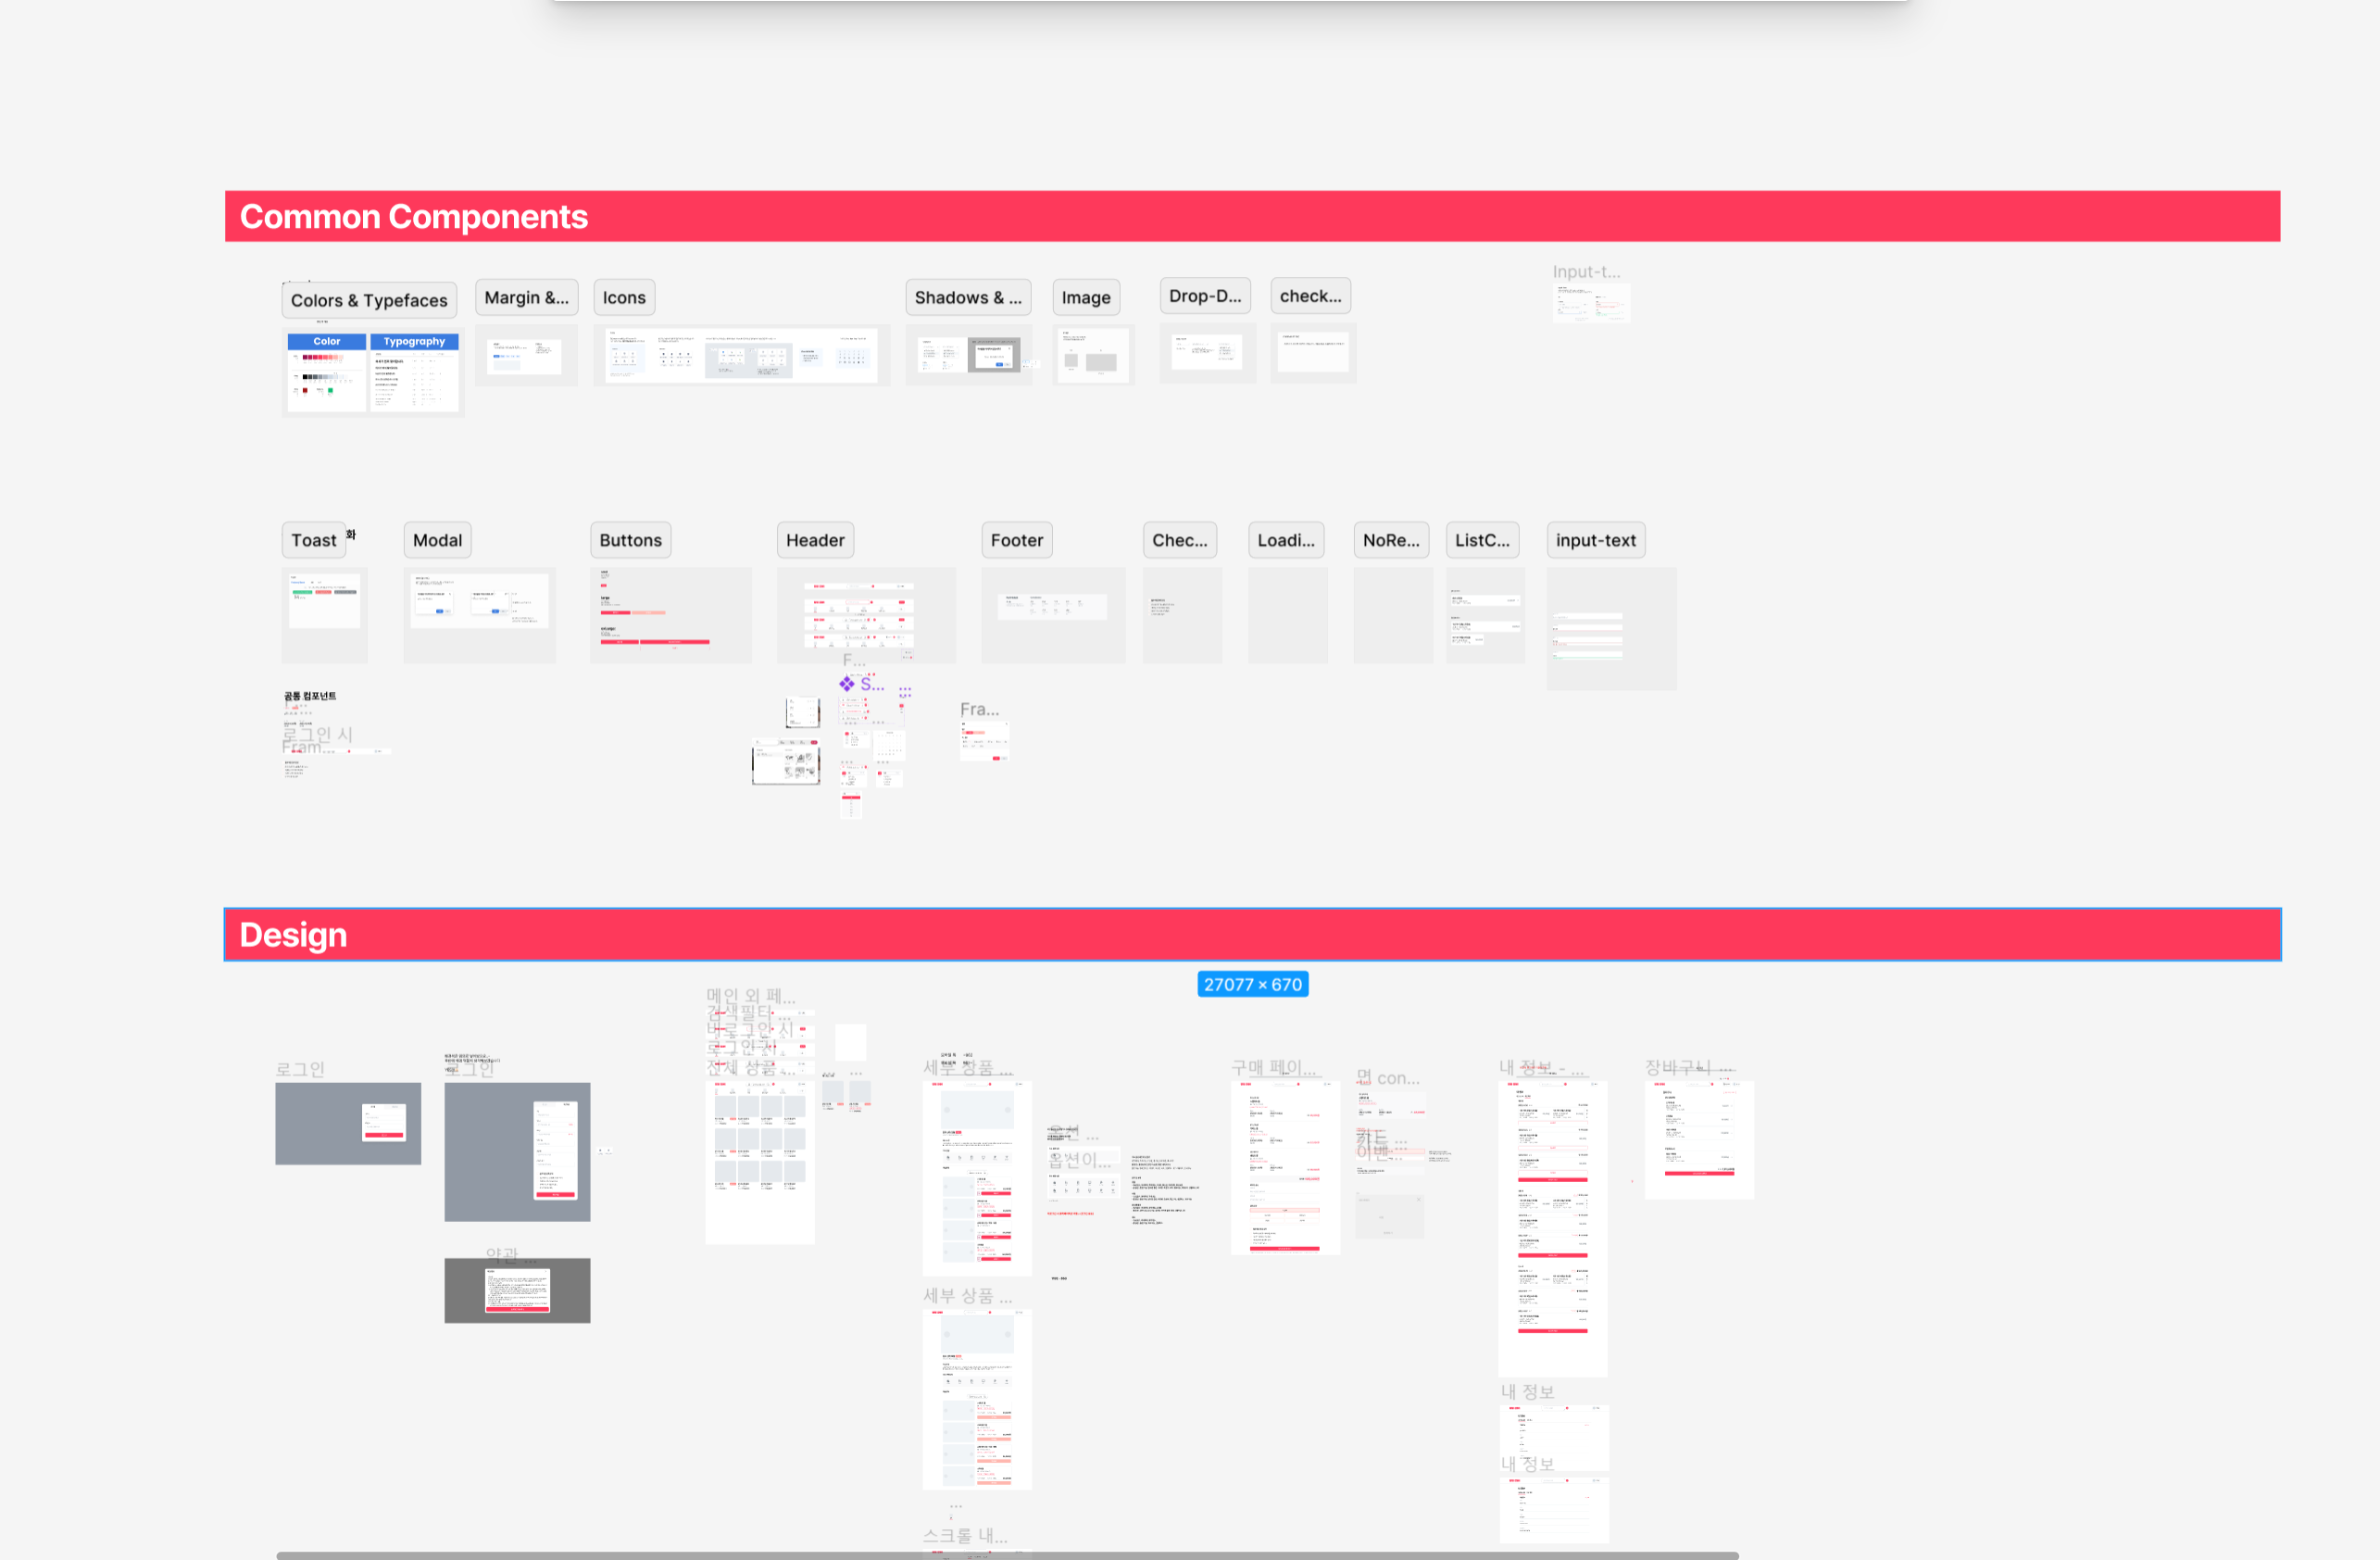Select the icon sheet frame under Icons
This screenshot has width=2380, height=1560.
[740, 355]
